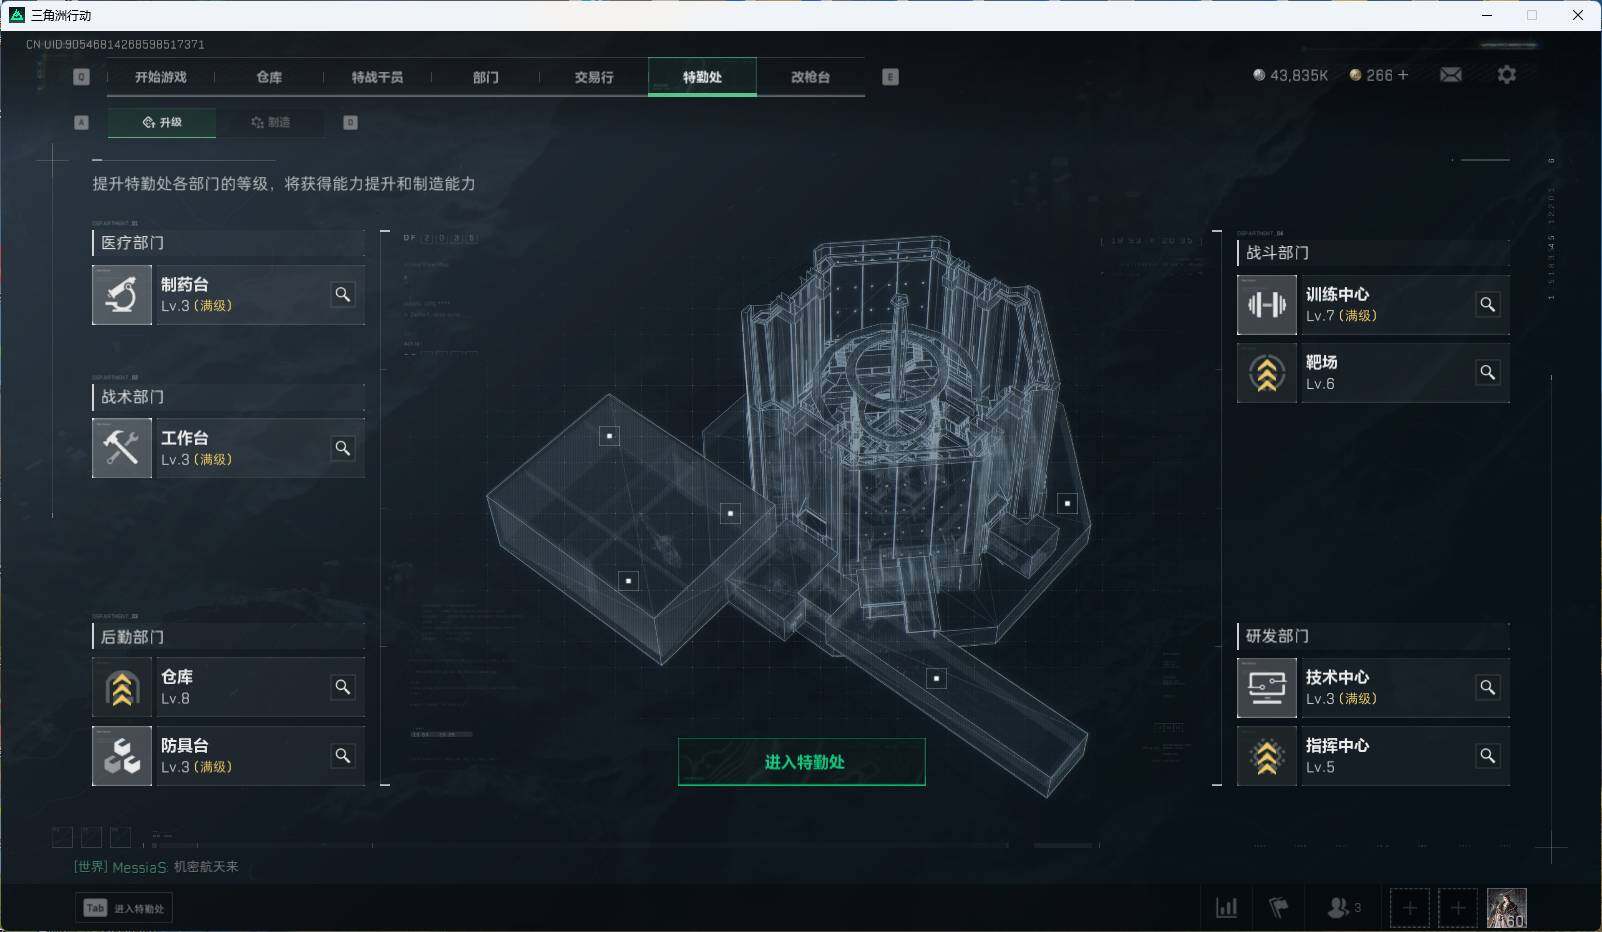This screenshot has height=932, width=1602.
Task: Open the world chat message from MessiaS
Action: pos(156,867)
